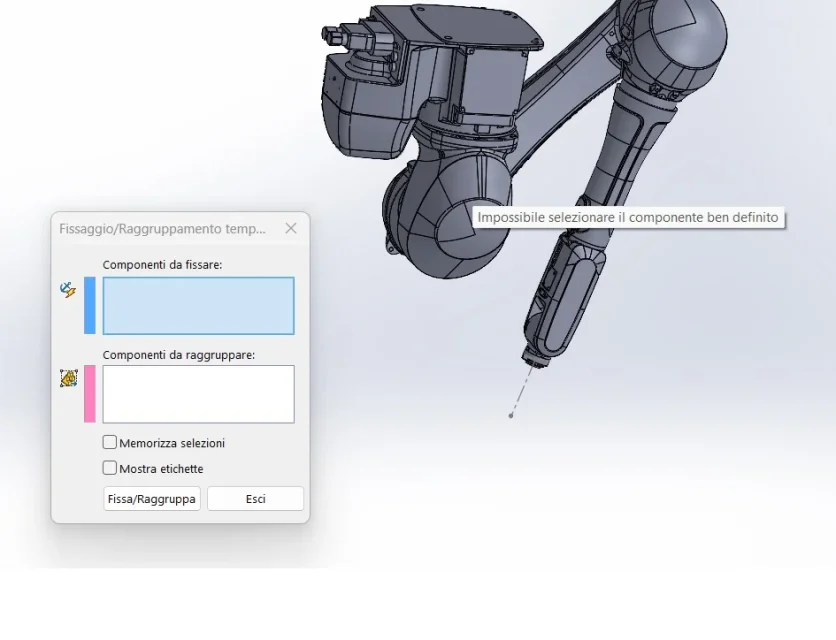Select the point at the dashed line end
This screenshot has width=836, height=640.
click(x=511, y=415)
